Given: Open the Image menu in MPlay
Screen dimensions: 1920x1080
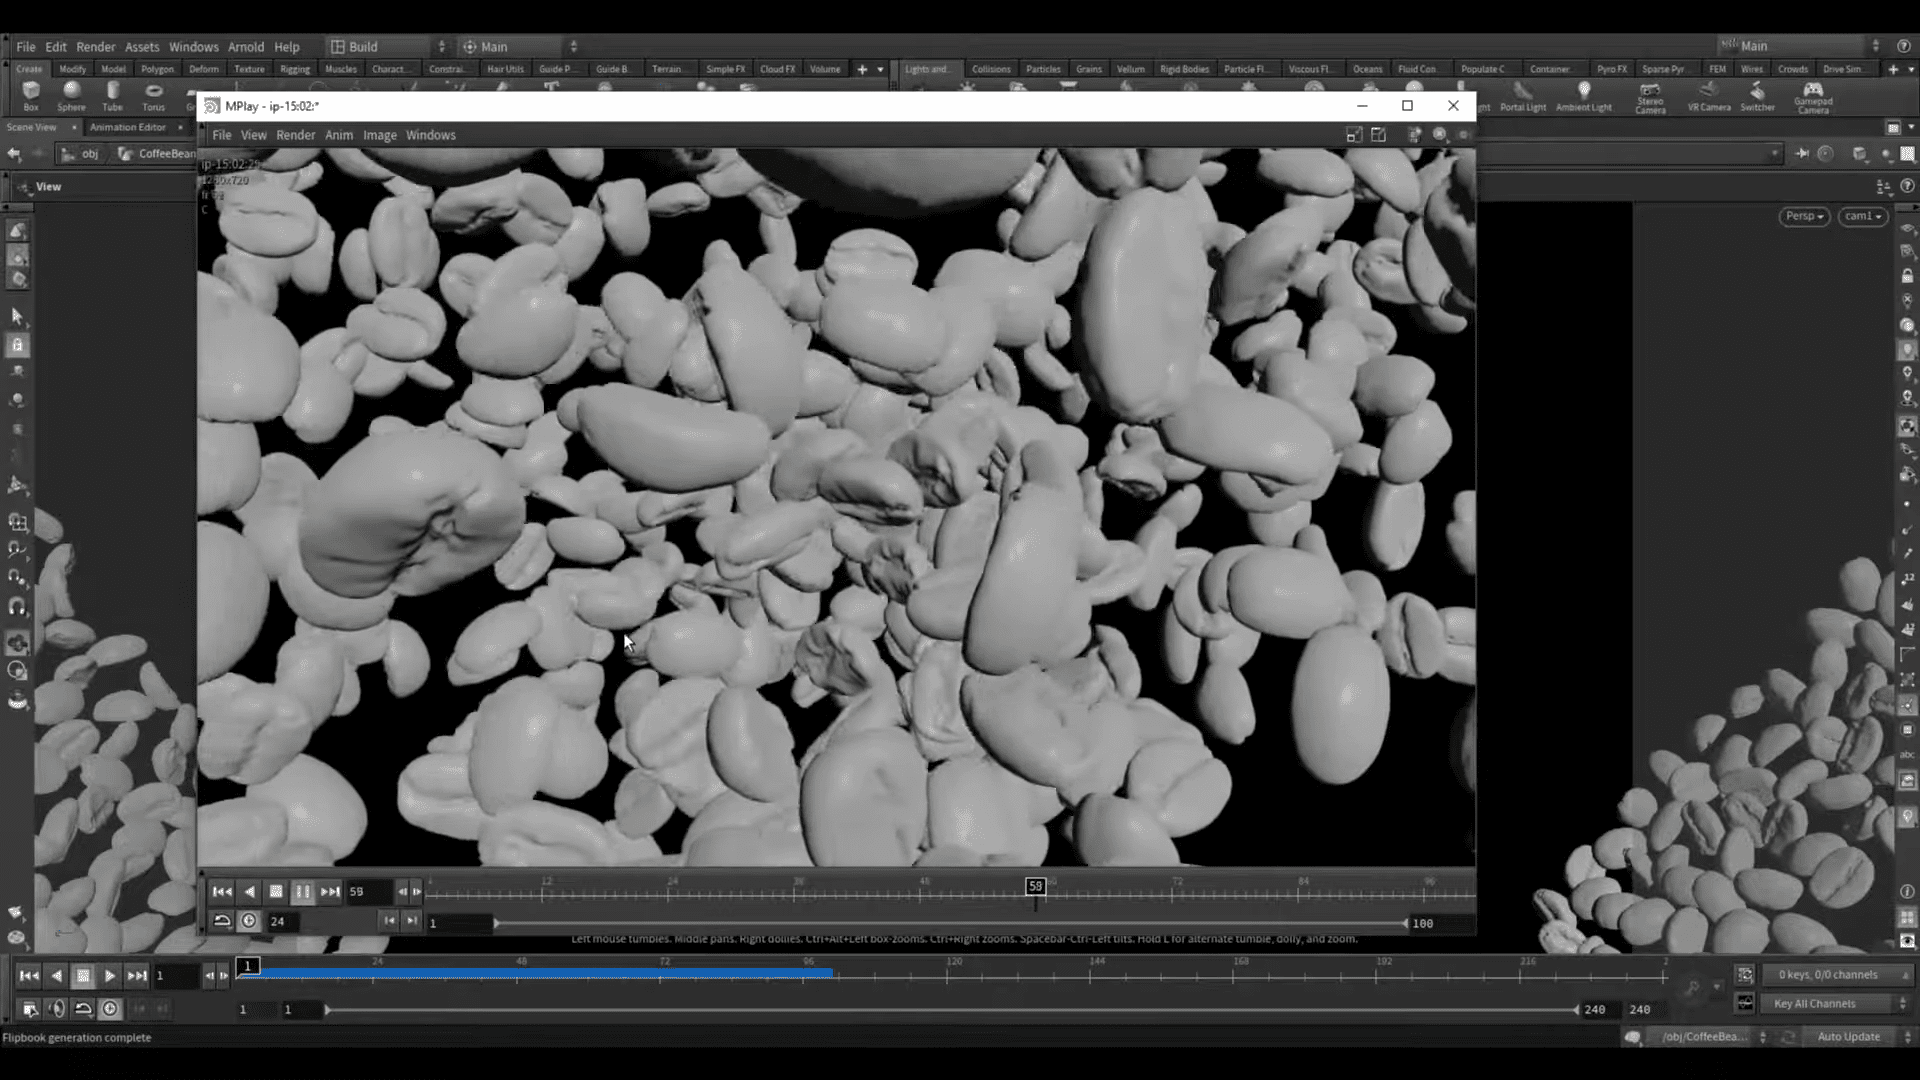Looking at the screenshot, I should (x=380, y=134).
